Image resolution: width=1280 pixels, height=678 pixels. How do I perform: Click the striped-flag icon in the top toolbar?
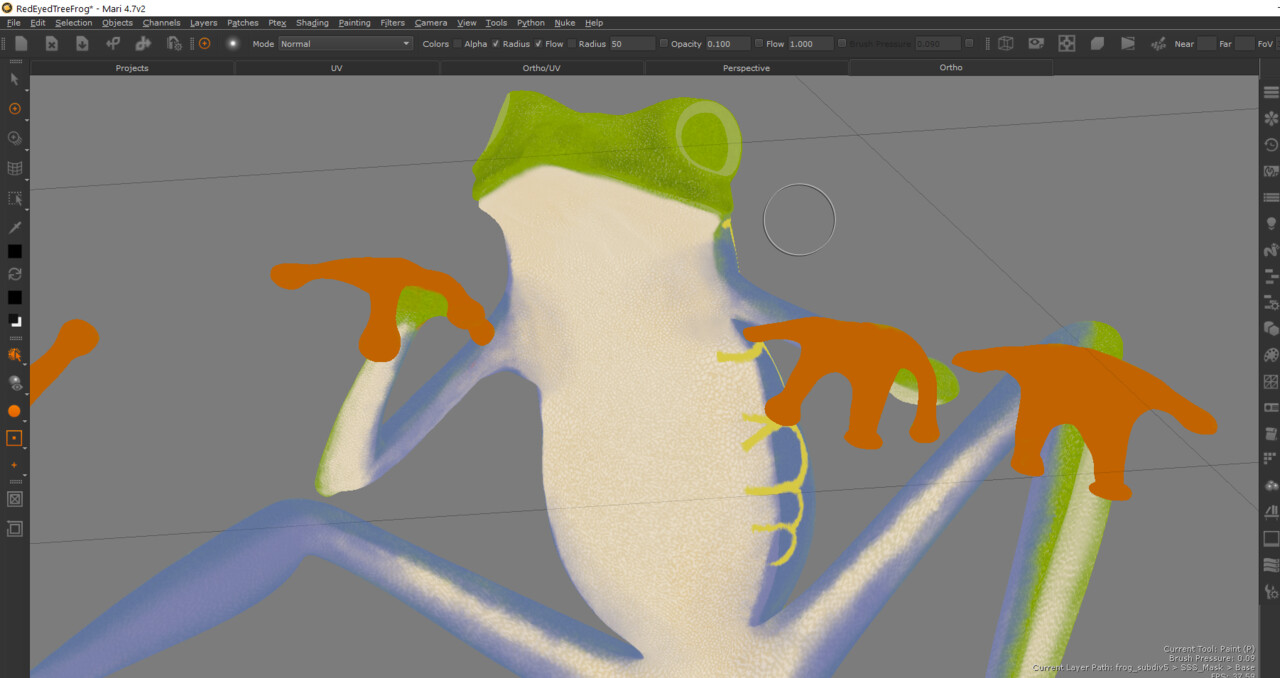(1128, 44)
